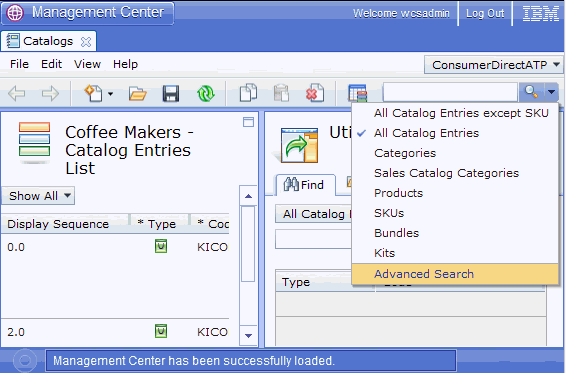Click the forward arrow toolbar icon
The width and height of the screenshot is (566, 373).
[50, 94]
